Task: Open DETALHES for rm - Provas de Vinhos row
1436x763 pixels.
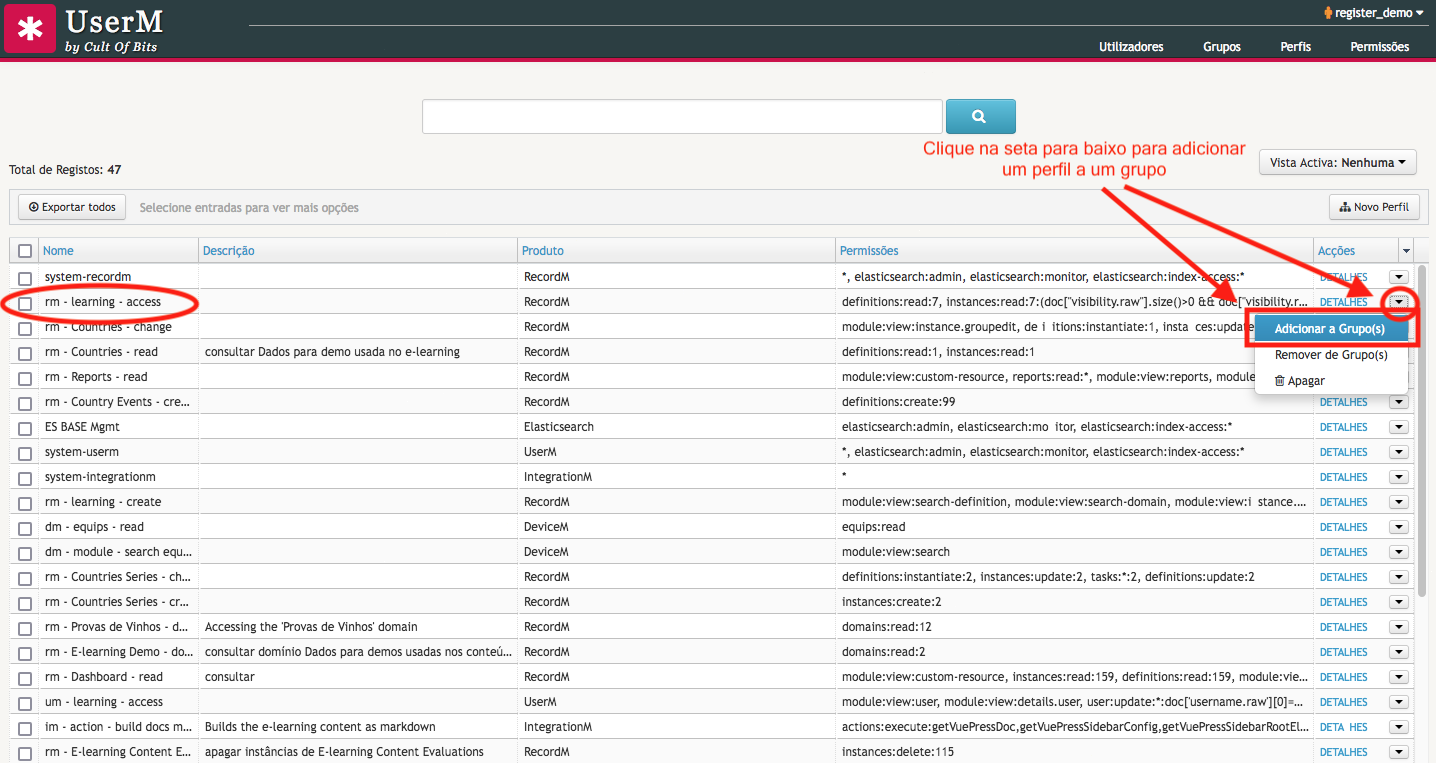Action: tap(1344, 627)
